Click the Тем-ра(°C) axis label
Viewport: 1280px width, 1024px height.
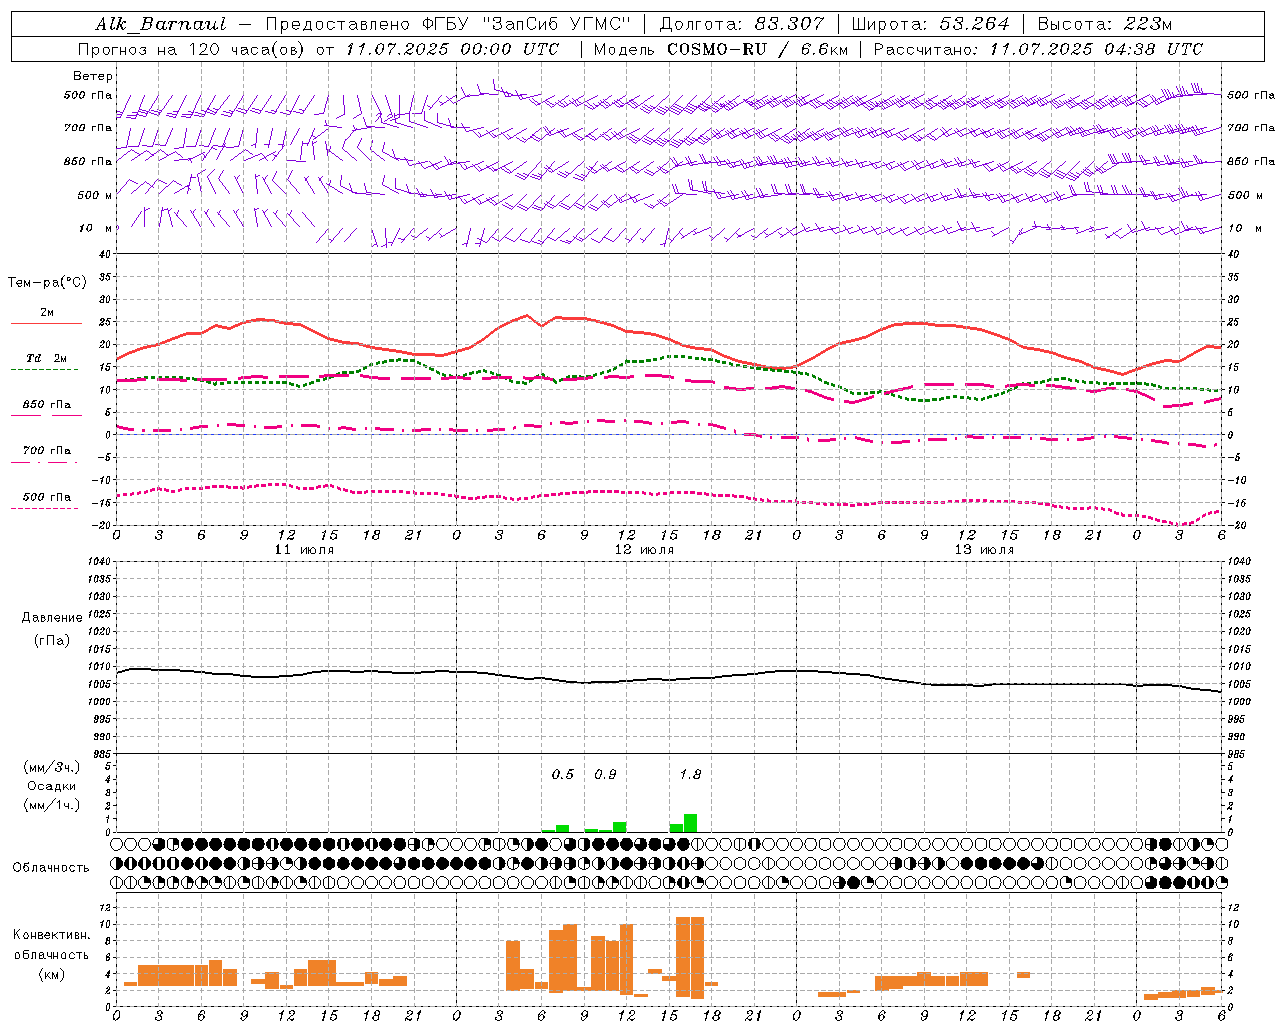pos(47,283)
